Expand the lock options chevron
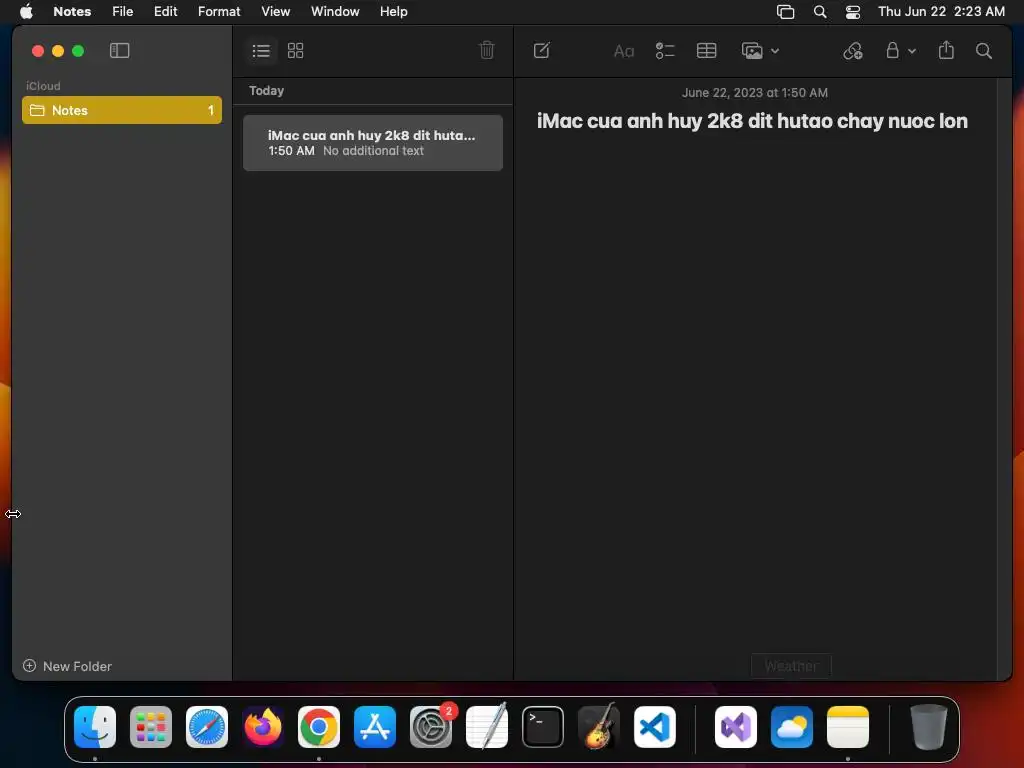This screenshot has height=768, width=1024. pyautogui.click(x=912, y=51)
